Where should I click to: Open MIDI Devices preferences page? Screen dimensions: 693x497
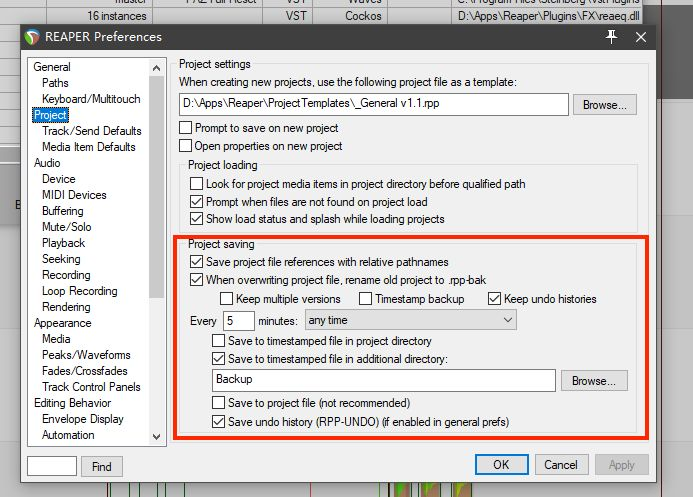tap(74, 195)
